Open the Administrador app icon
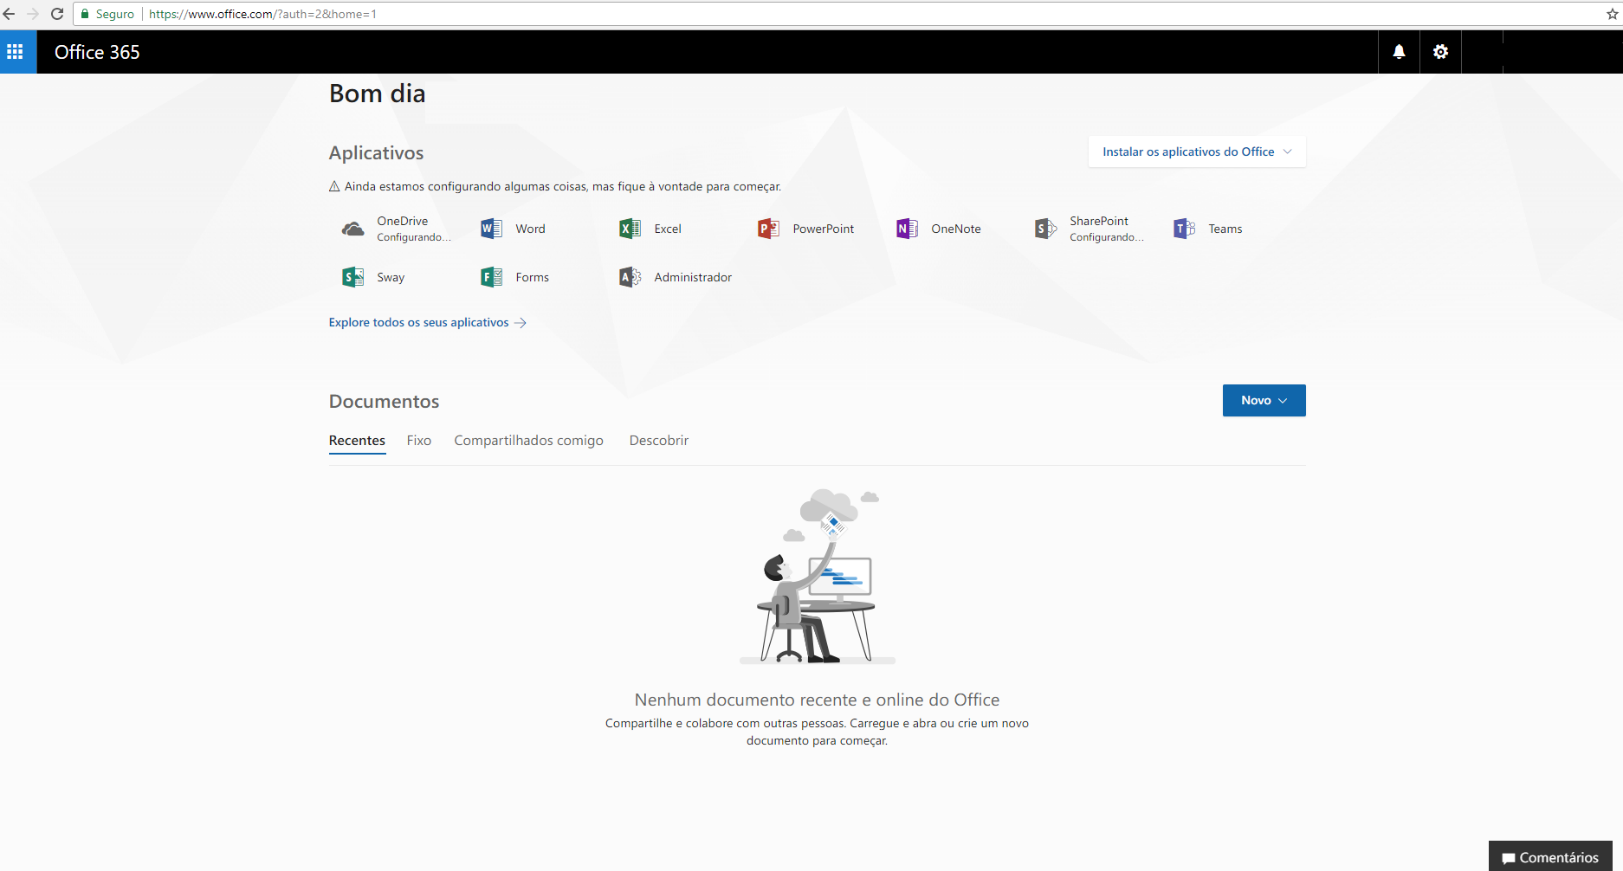Image resolution: width=1623 pixels, height=871 pixels. [630, 277]
